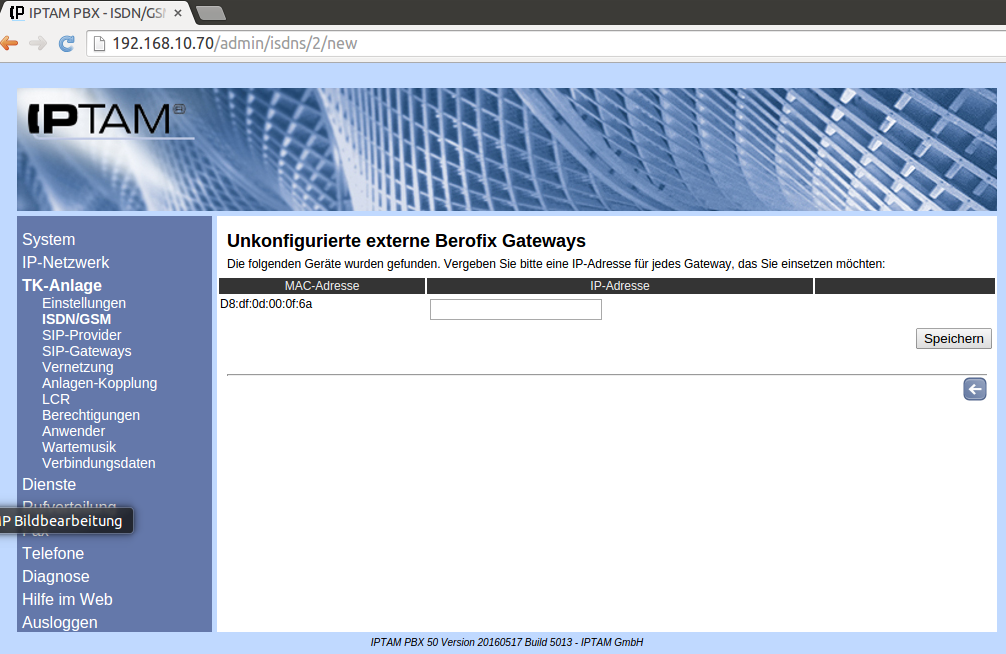The width and height of the screenshot is (1006, 654).
Task: Click the blue back arrow icon
Action: click(x=974, y=389)
